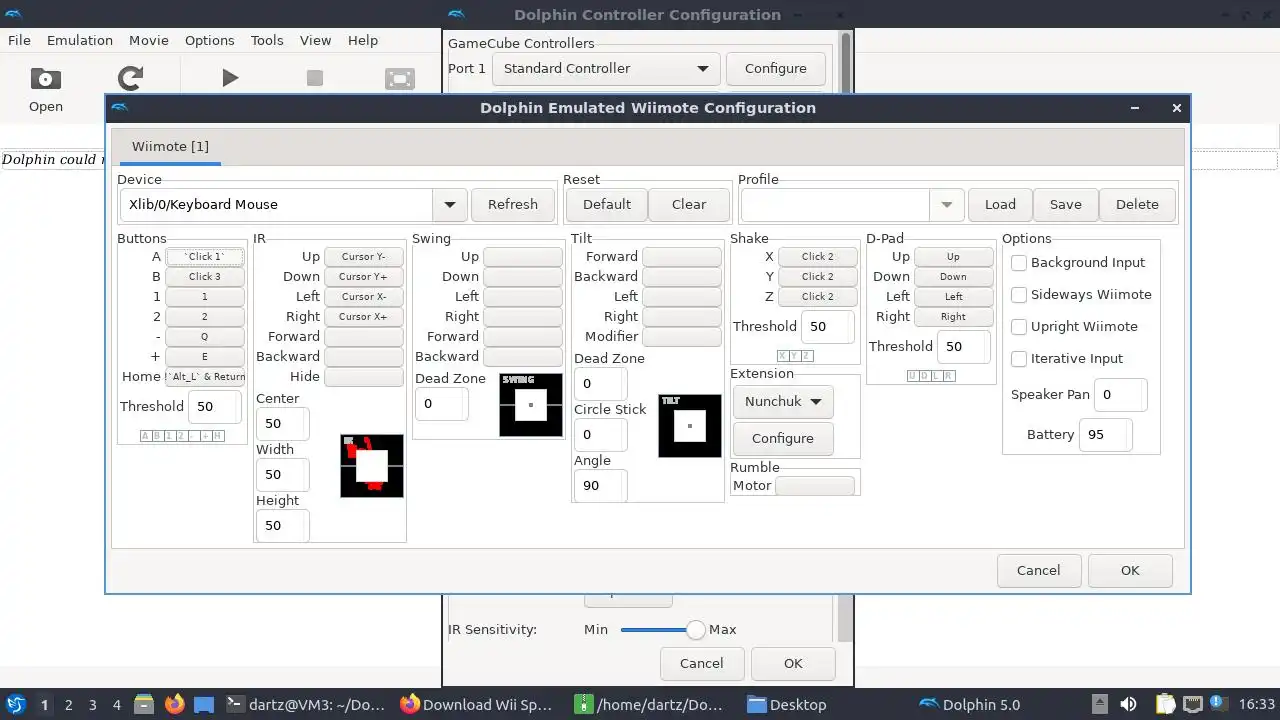The width and height of the screenshot is (1280, 720).
Task: Click the volume speaker icon in system tray
Action: (x=1128, y=704)
